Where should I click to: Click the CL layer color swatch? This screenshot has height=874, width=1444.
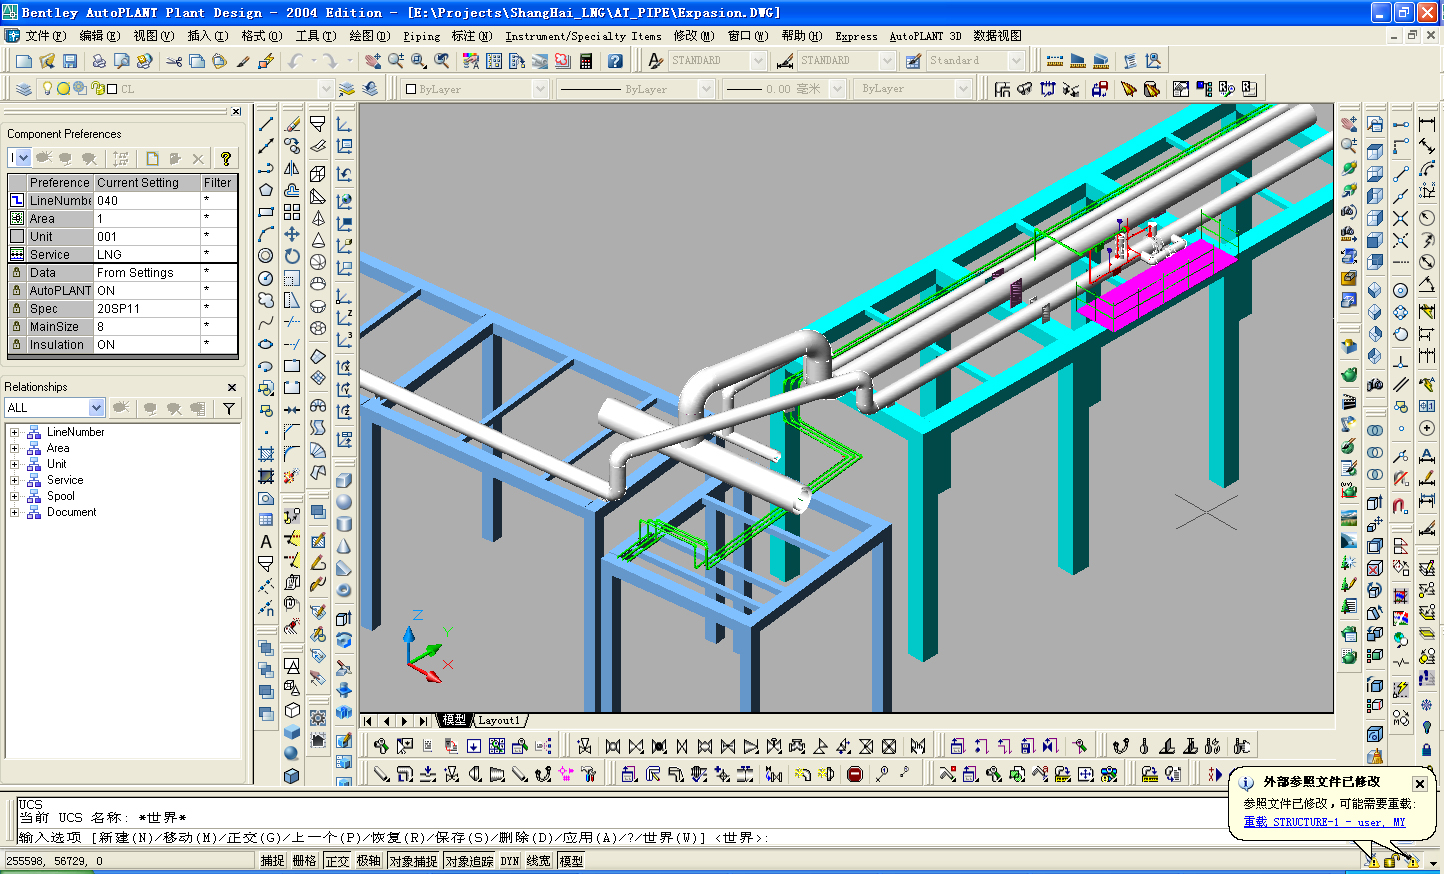111,89
